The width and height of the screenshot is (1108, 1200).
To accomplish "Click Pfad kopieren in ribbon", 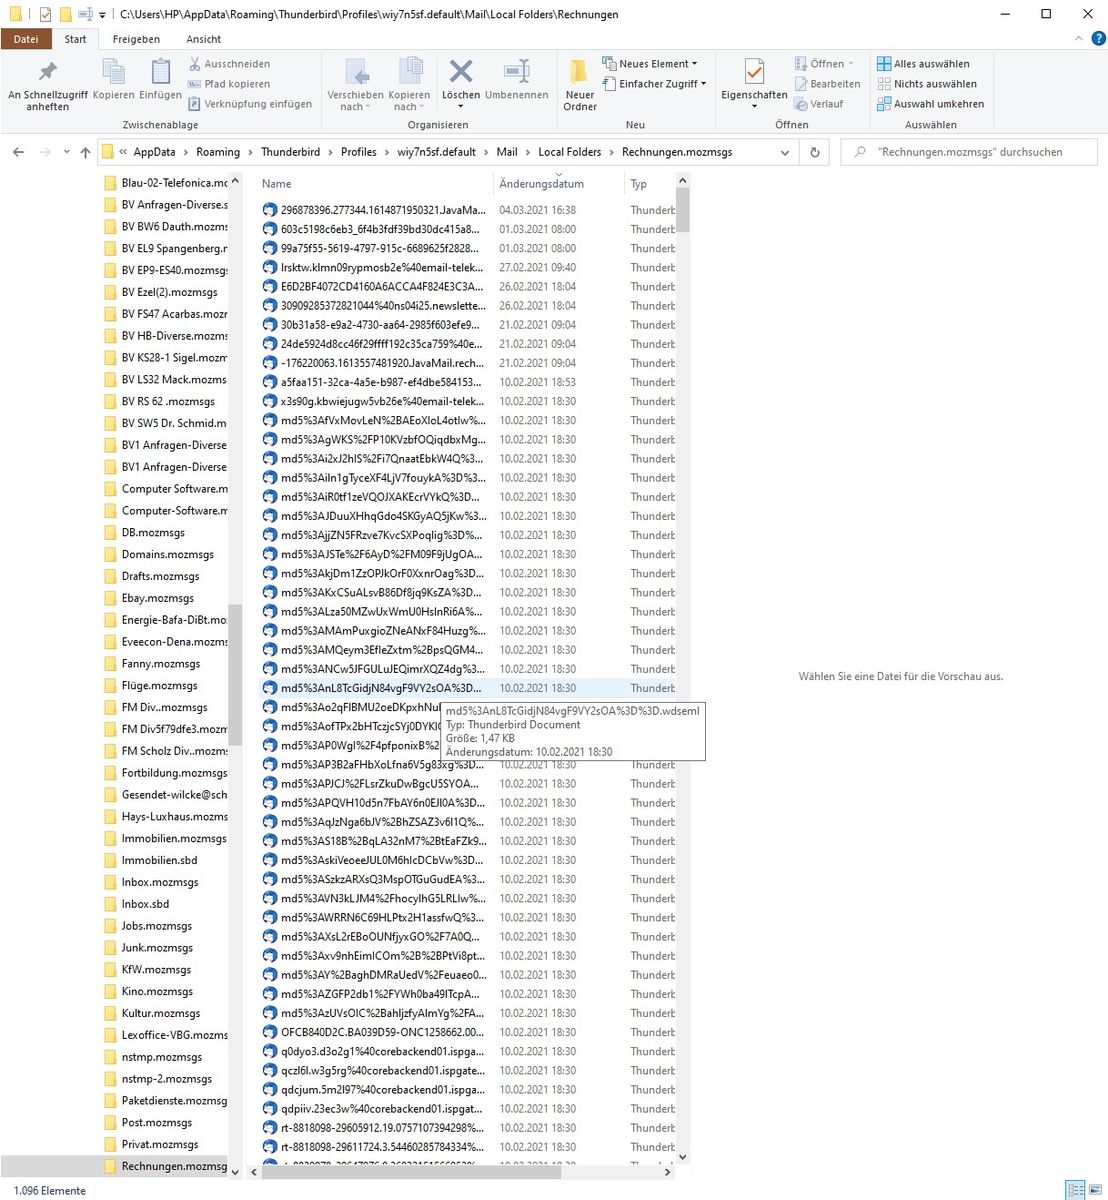I will pyautogui.click(x=229, y=84).
